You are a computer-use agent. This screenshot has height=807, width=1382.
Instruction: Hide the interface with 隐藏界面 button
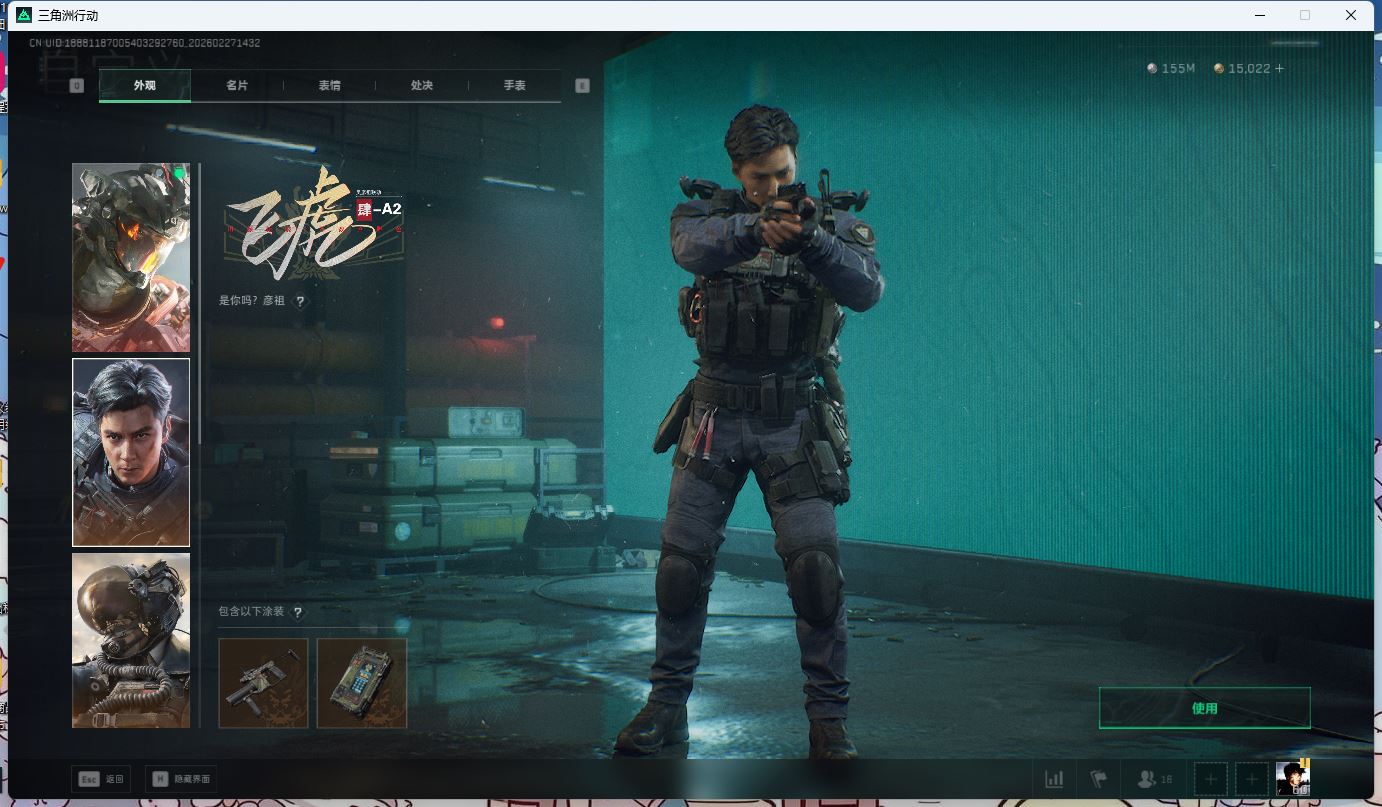181,779
